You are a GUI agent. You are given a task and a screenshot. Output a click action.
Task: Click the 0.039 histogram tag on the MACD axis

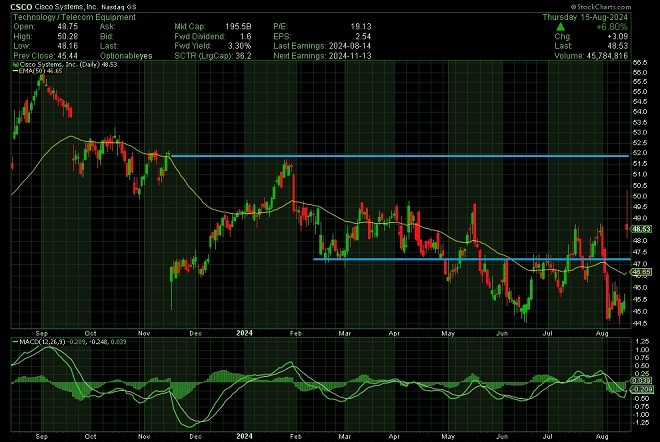click(642, 381)
